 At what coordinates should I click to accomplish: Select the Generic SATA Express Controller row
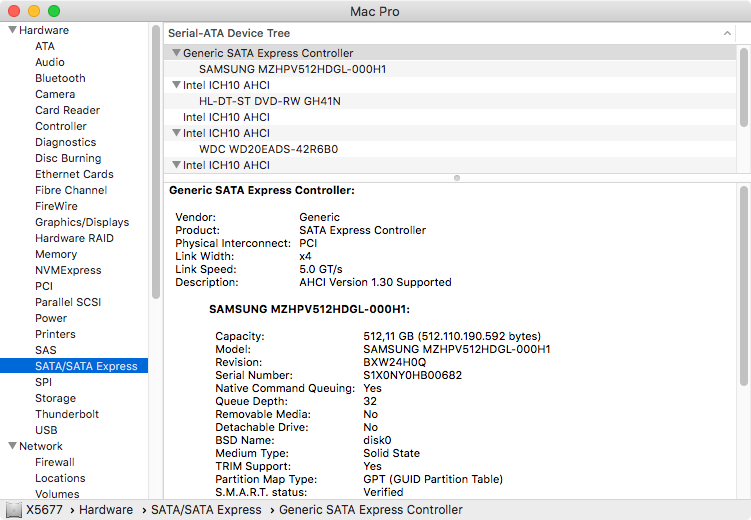click(x=450, y=53)
